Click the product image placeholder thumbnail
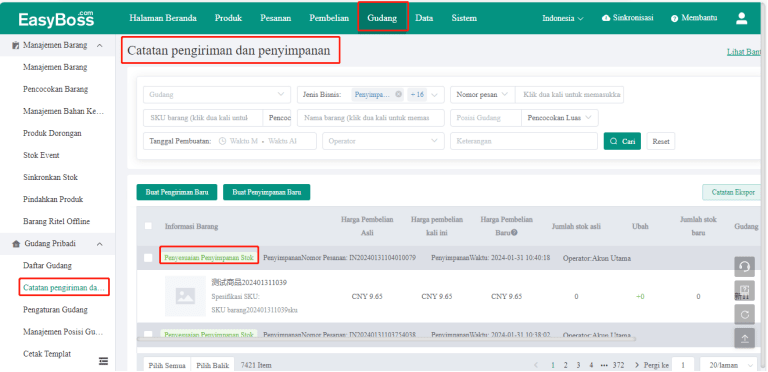This screenshot has width=768, height=372. (x=185, y=296)
